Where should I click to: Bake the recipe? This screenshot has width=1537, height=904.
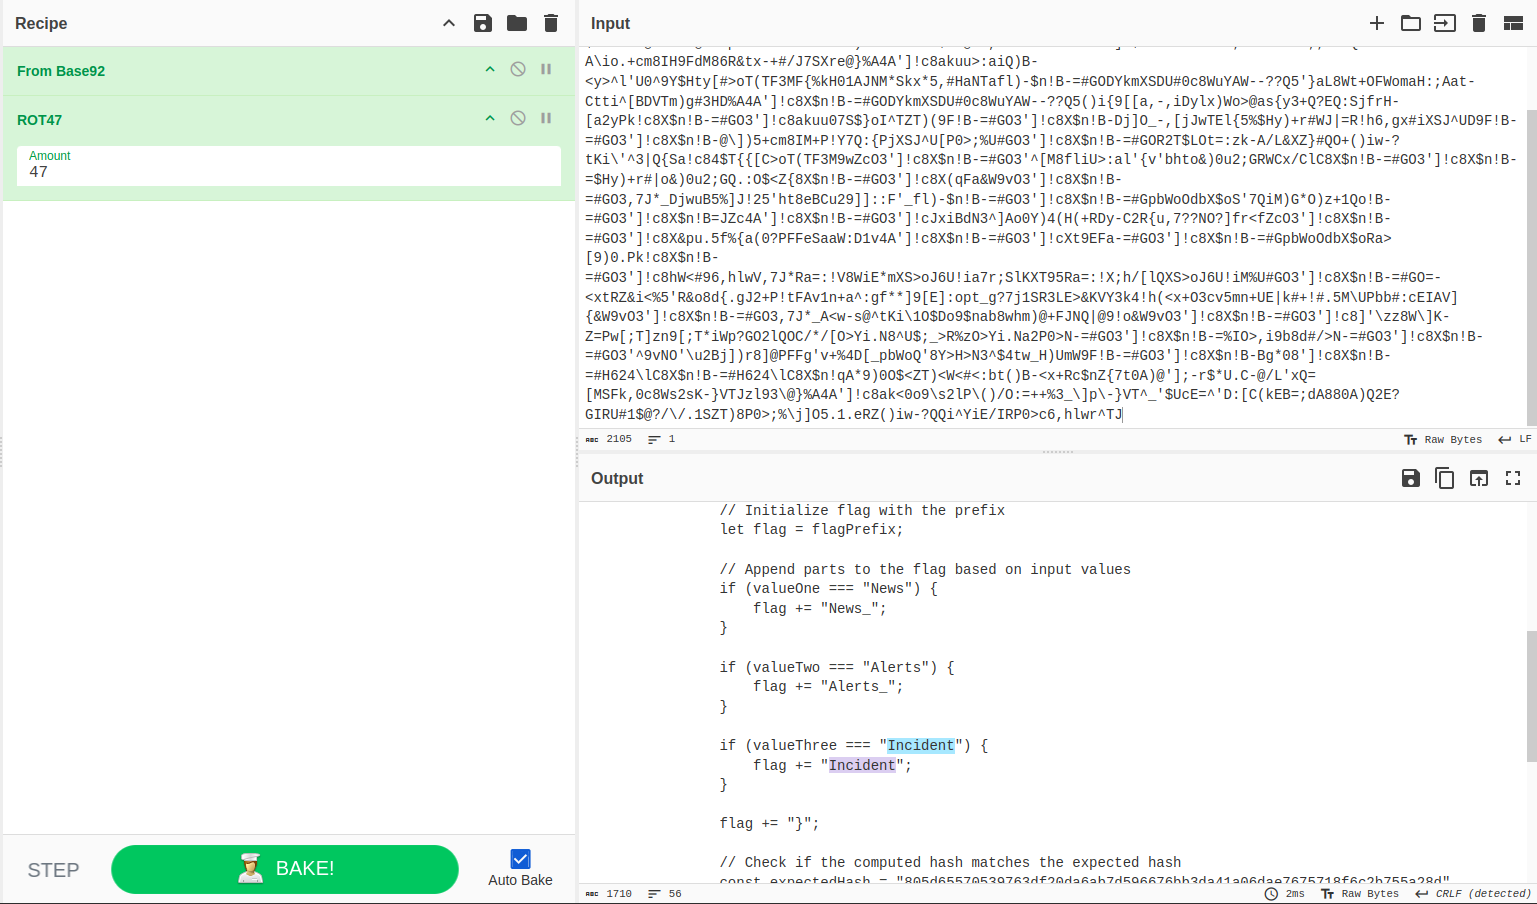pyautogui.click(x=285, y=869)
